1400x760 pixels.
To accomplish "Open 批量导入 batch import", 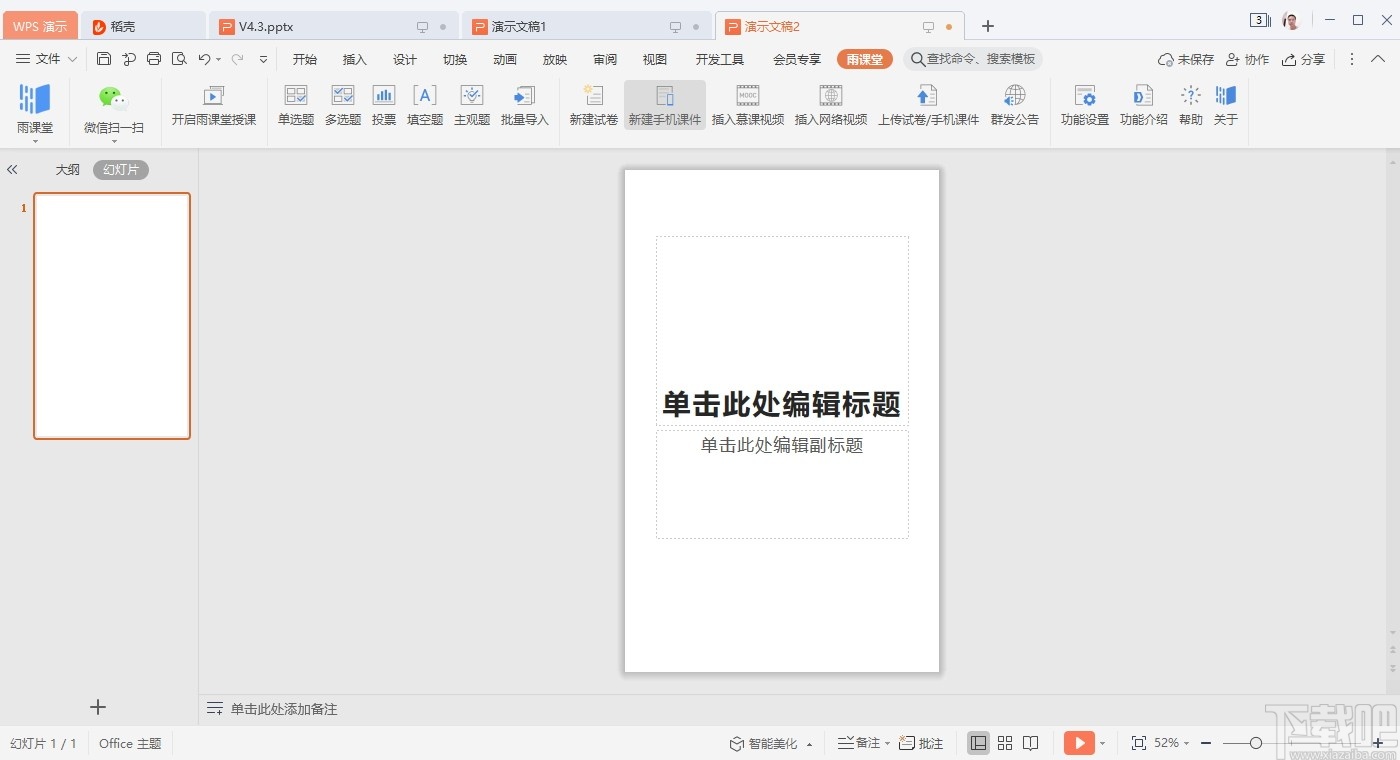I will click(x=524, y=106).
